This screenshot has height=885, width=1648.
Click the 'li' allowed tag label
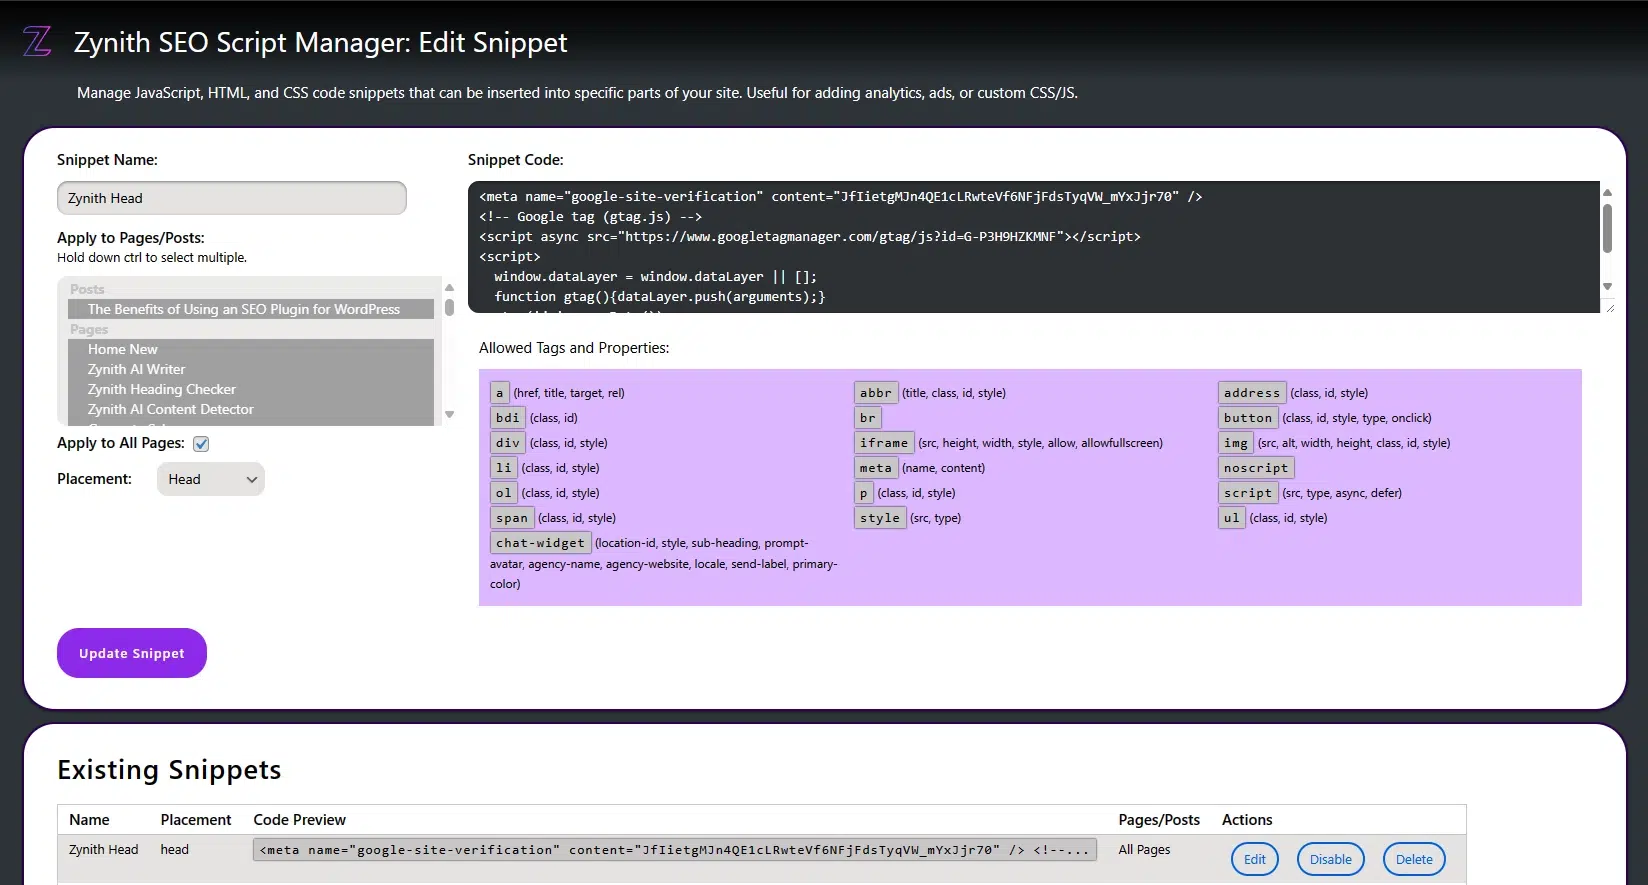504,468
